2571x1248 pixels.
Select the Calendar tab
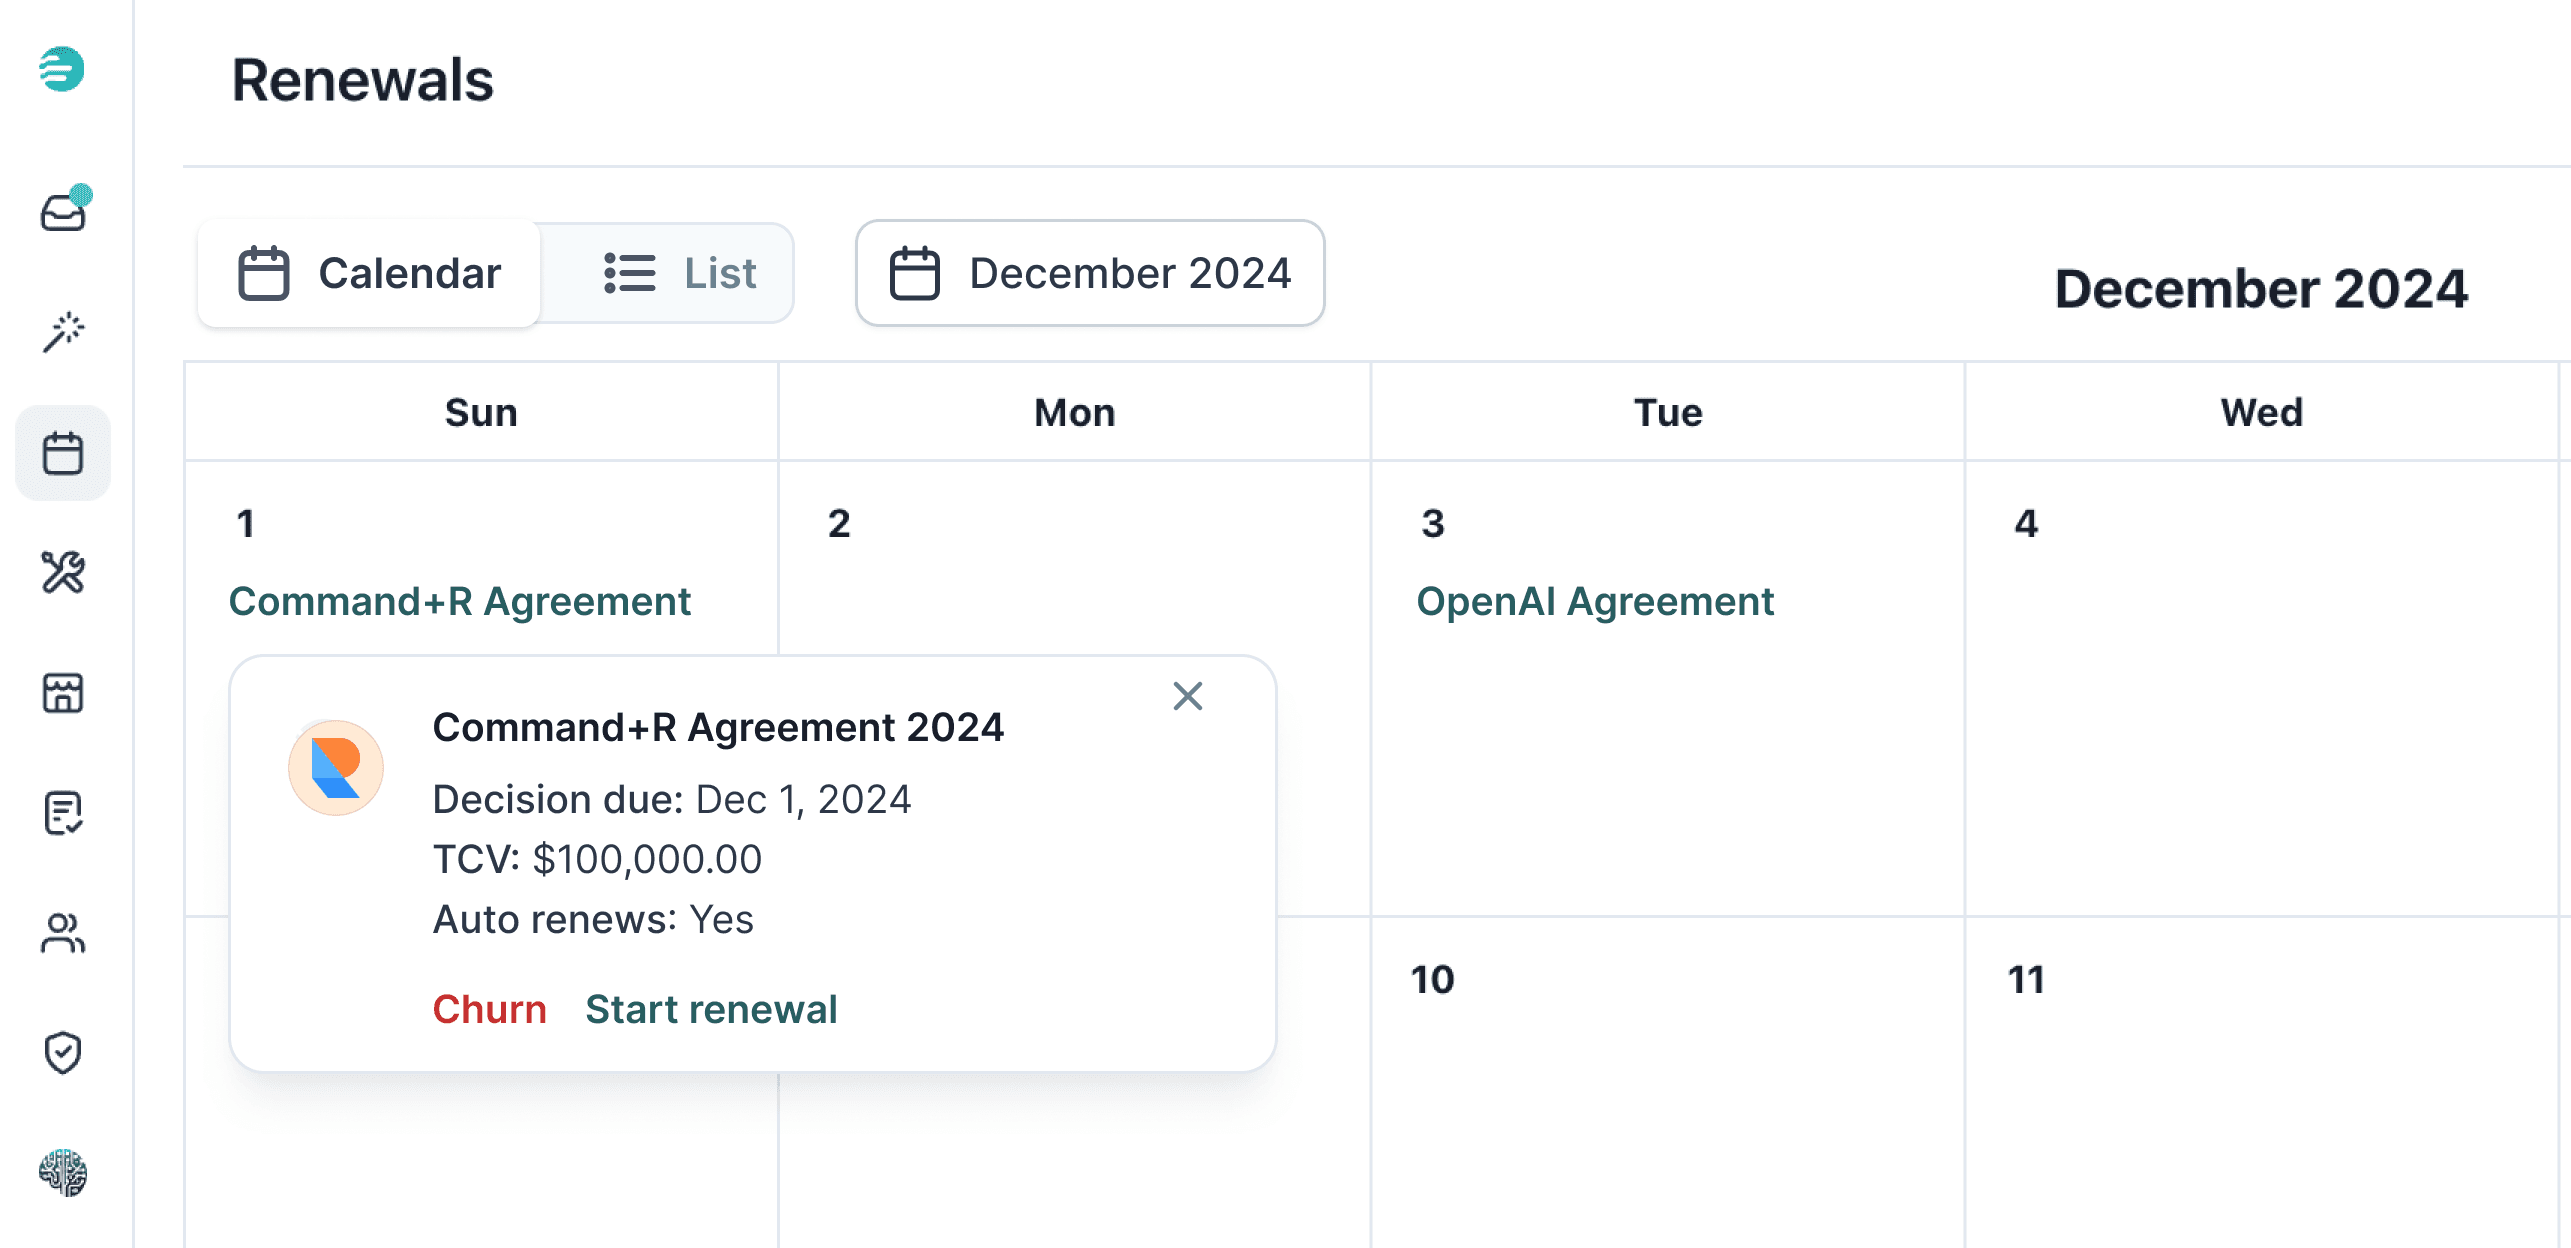click(x=370, y=272)
